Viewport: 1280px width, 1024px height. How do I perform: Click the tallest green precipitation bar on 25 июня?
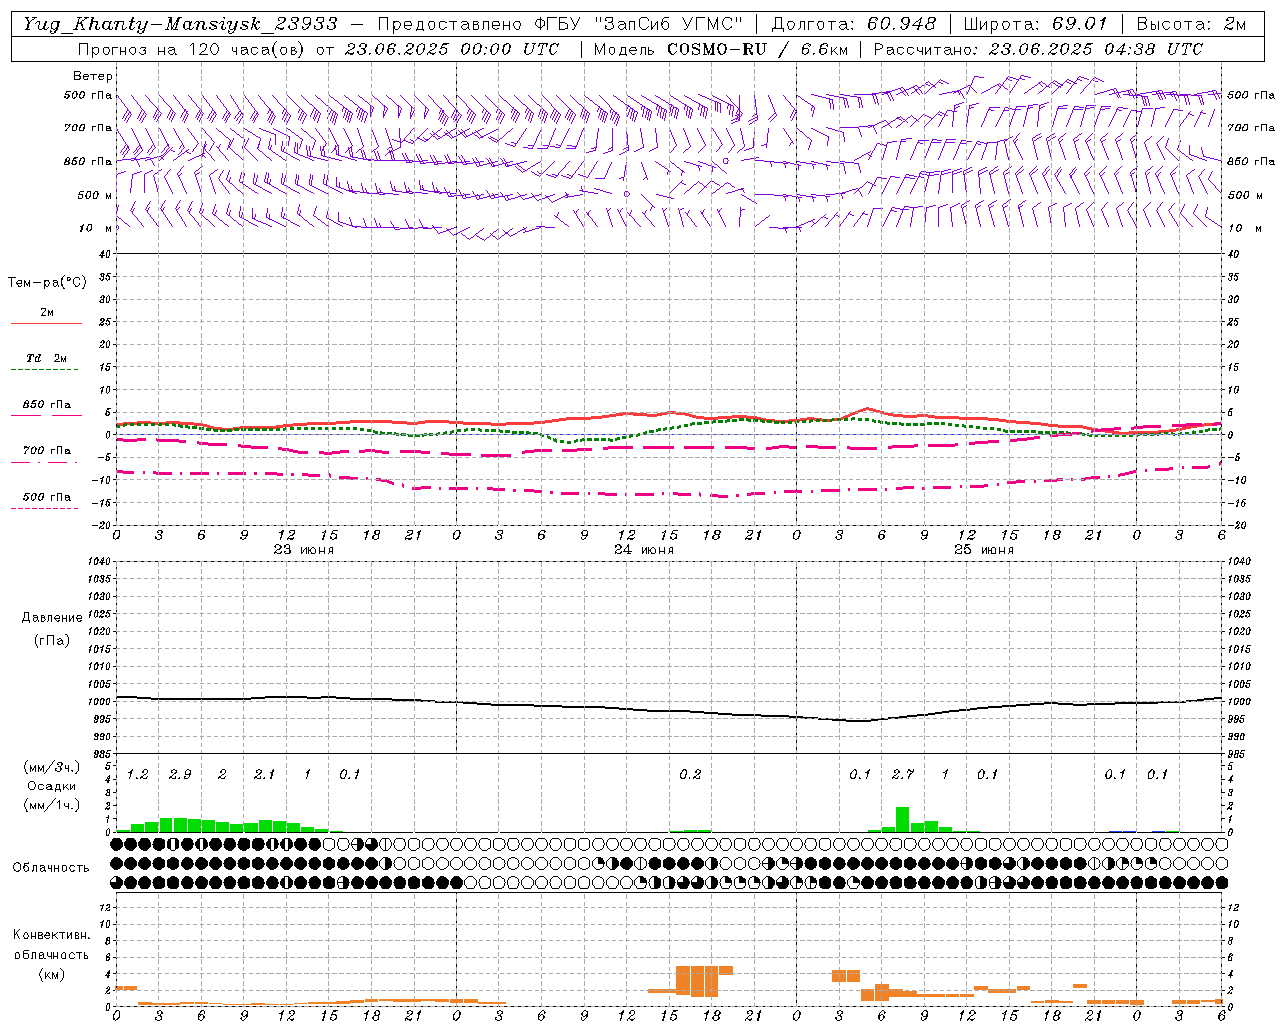(902, 819)
